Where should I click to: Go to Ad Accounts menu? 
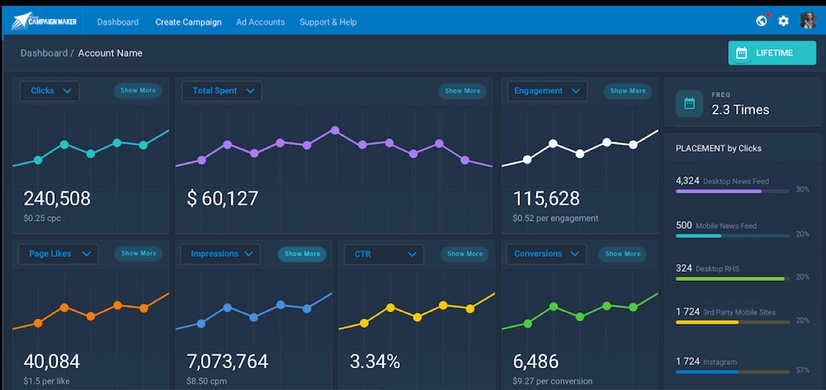click(x=260, y=22)
